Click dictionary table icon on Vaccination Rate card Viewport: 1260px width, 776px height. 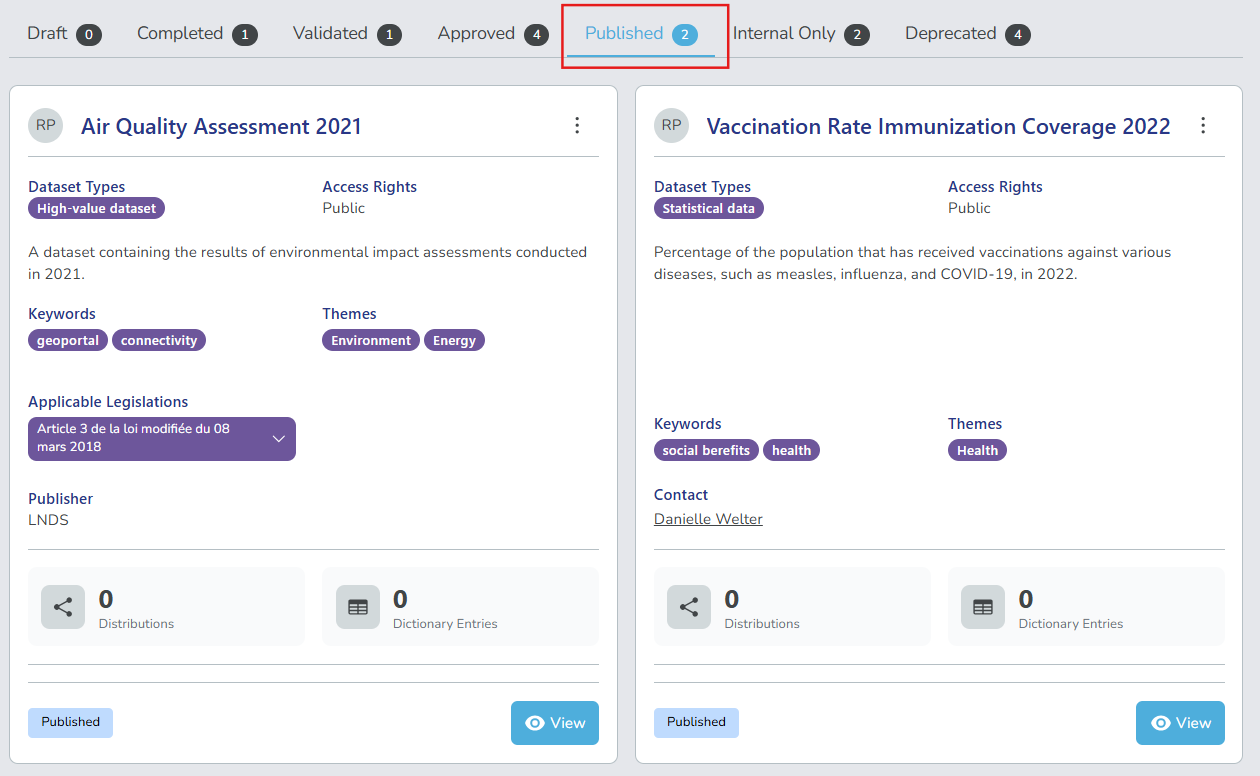click(x=983, y=607)
